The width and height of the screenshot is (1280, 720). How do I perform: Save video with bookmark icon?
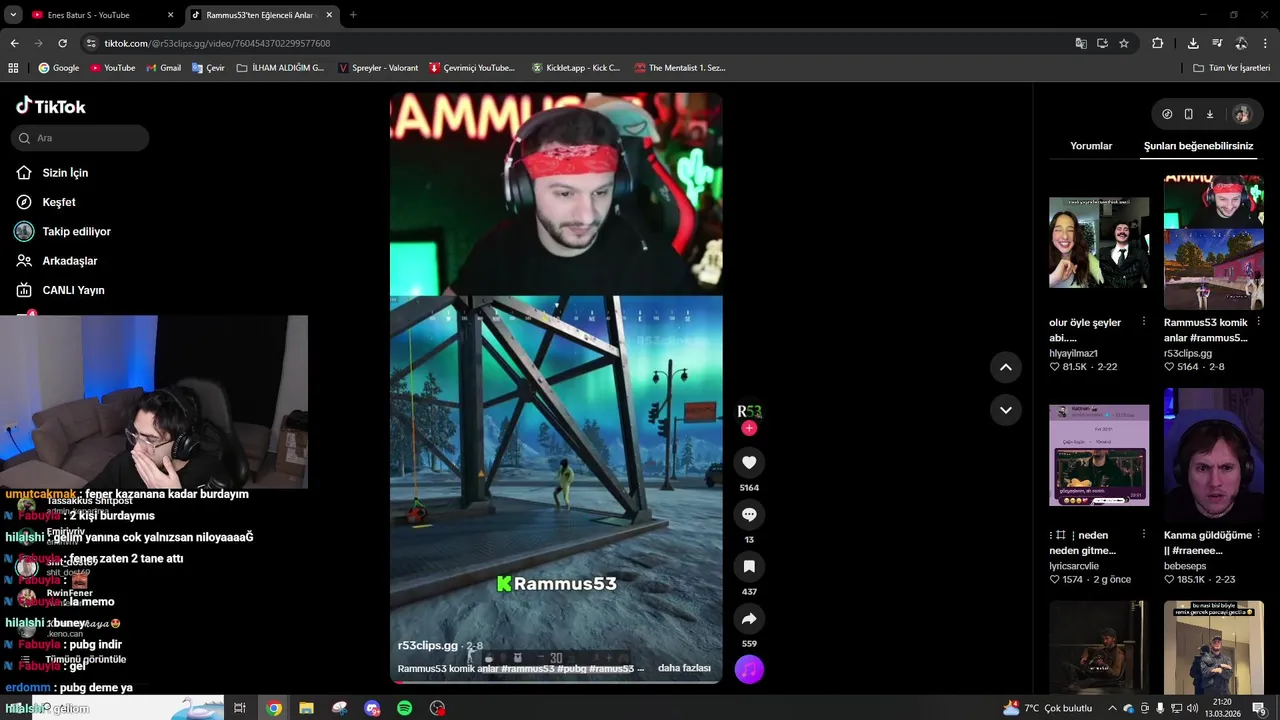coord(749,566)
